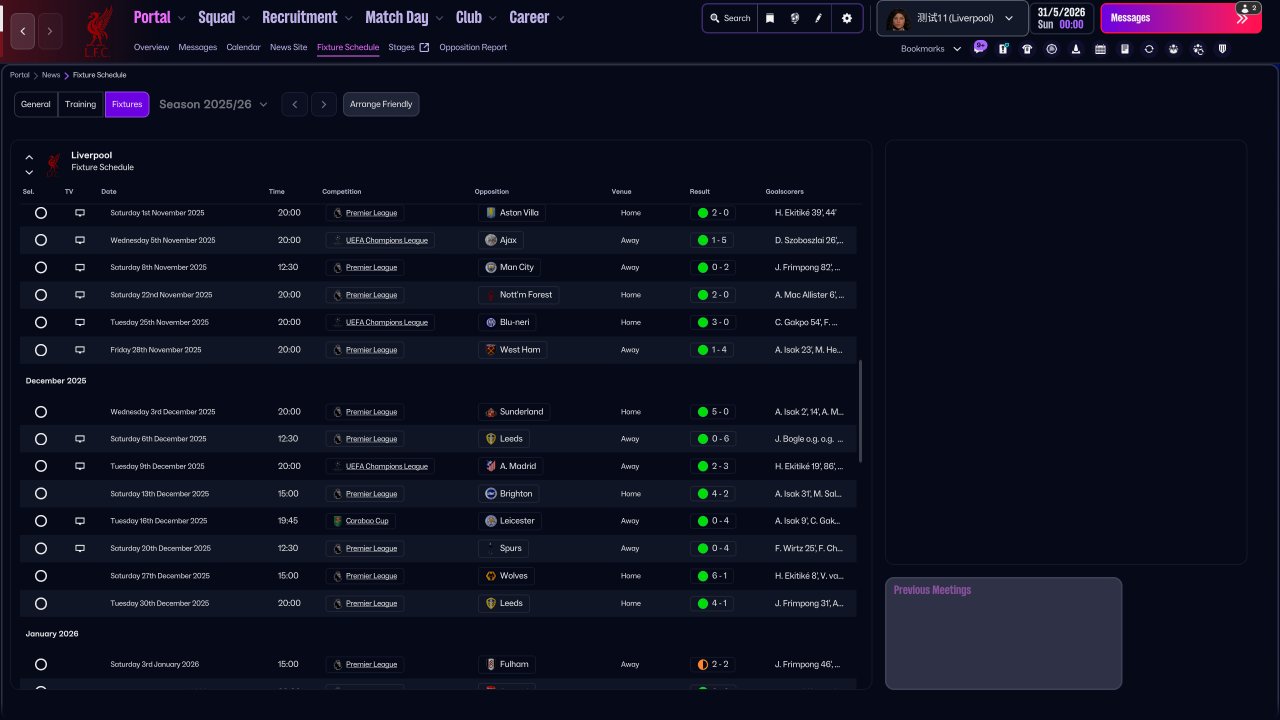Select the Ajax fixture radio button
This screenshot has height=720, width=1280.
(x=41, y=240)
